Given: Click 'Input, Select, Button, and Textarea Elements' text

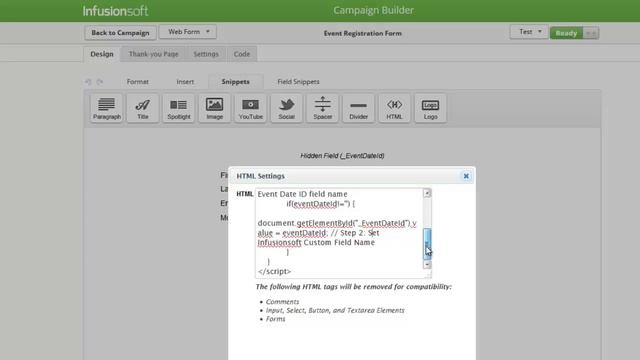Looking at the screenshot, I should [x=335, y=310].
